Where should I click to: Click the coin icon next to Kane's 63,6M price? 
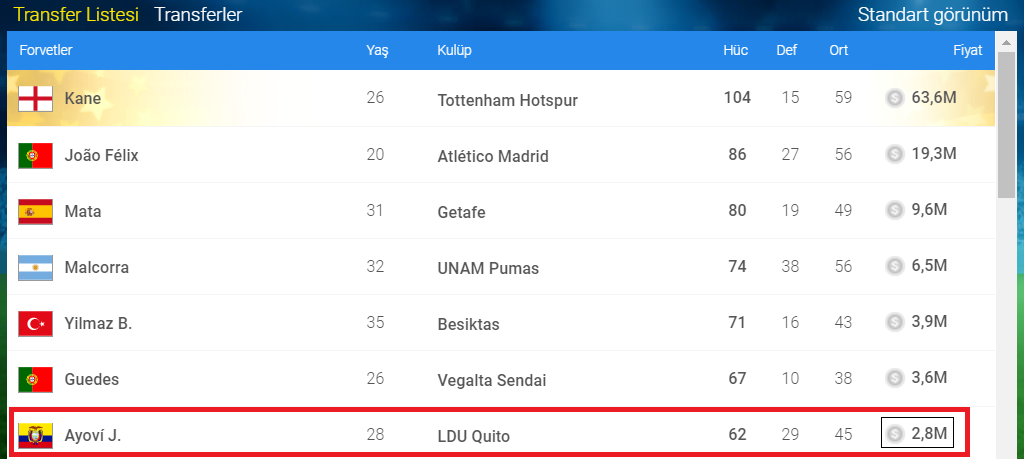[x=895, y=98]
